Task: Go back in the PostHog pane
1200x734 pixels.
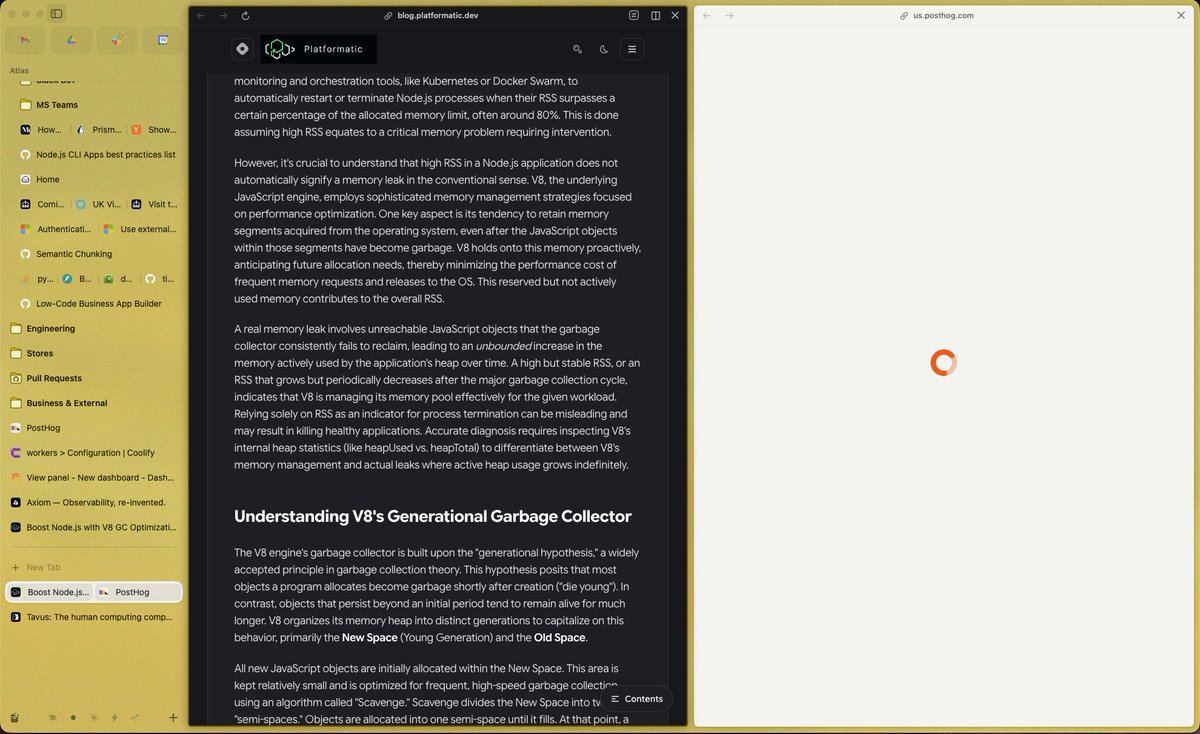Action: pos(707,16)
